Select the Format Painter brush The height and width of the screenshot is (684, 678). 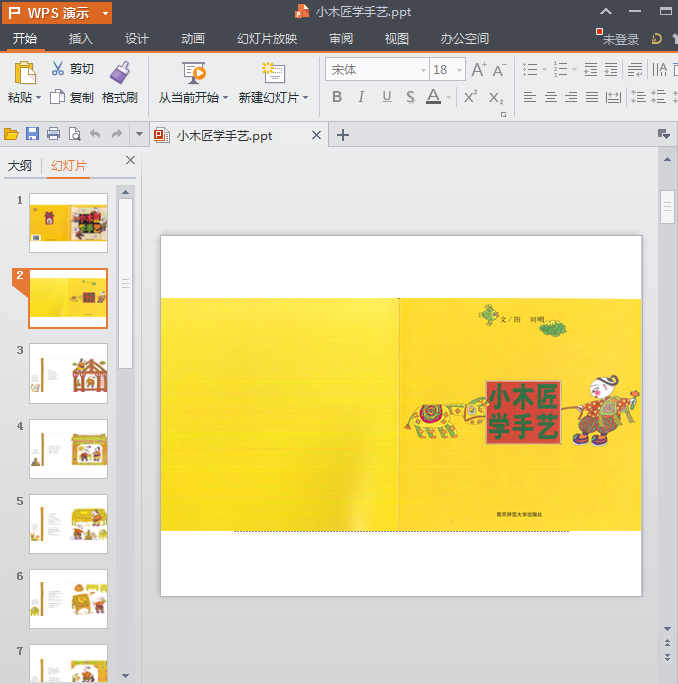click(120, 72)
